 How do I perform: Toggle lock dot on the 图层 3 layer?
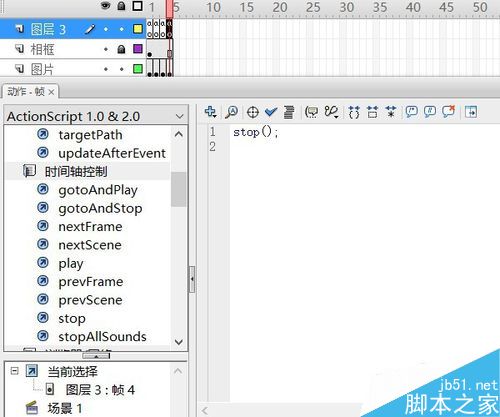point(121,29)
